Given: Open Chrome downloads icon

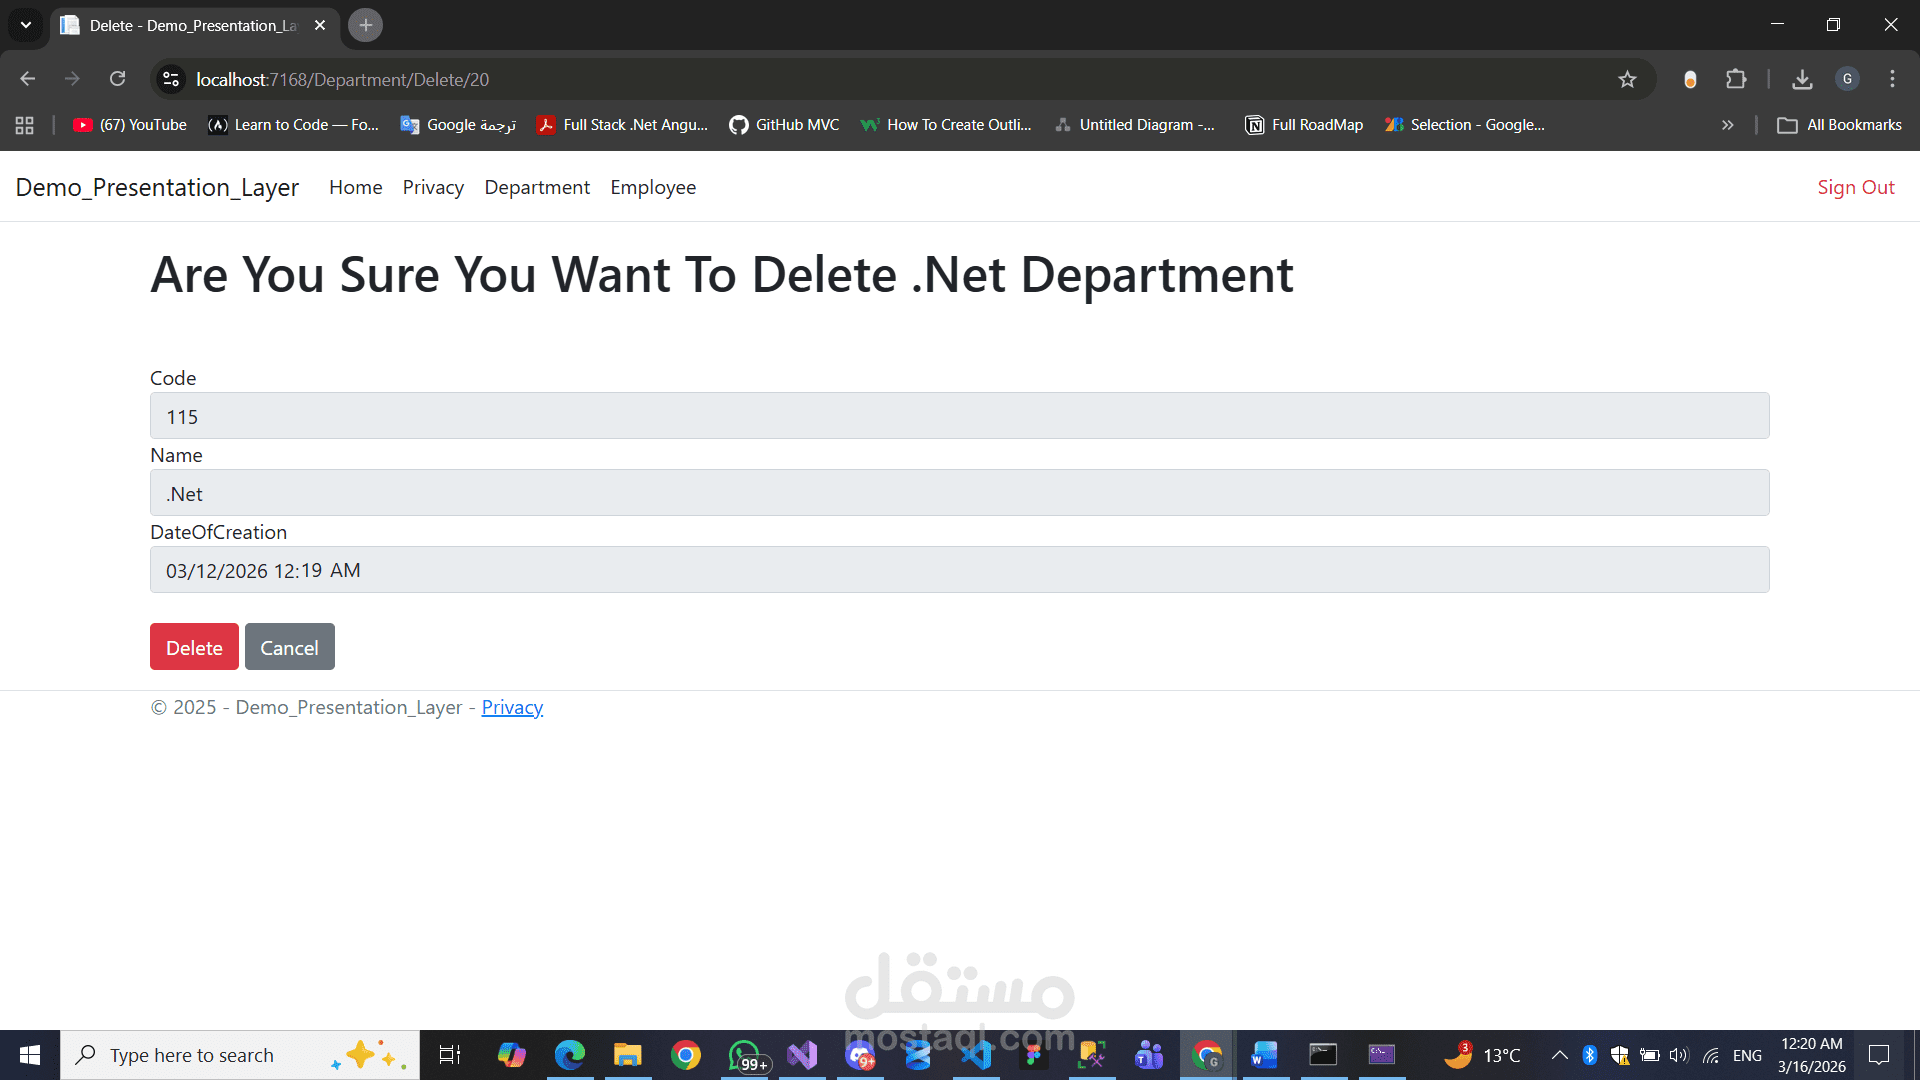Looking at the screenshot, I should click(x=1802, y=79).
